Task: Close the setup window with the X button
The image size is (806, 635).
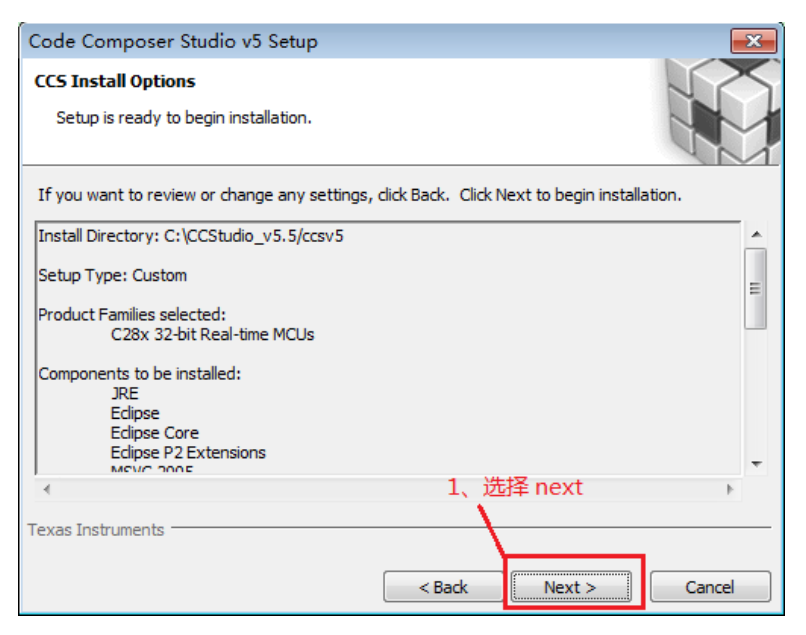Action: tap(753, 41)
